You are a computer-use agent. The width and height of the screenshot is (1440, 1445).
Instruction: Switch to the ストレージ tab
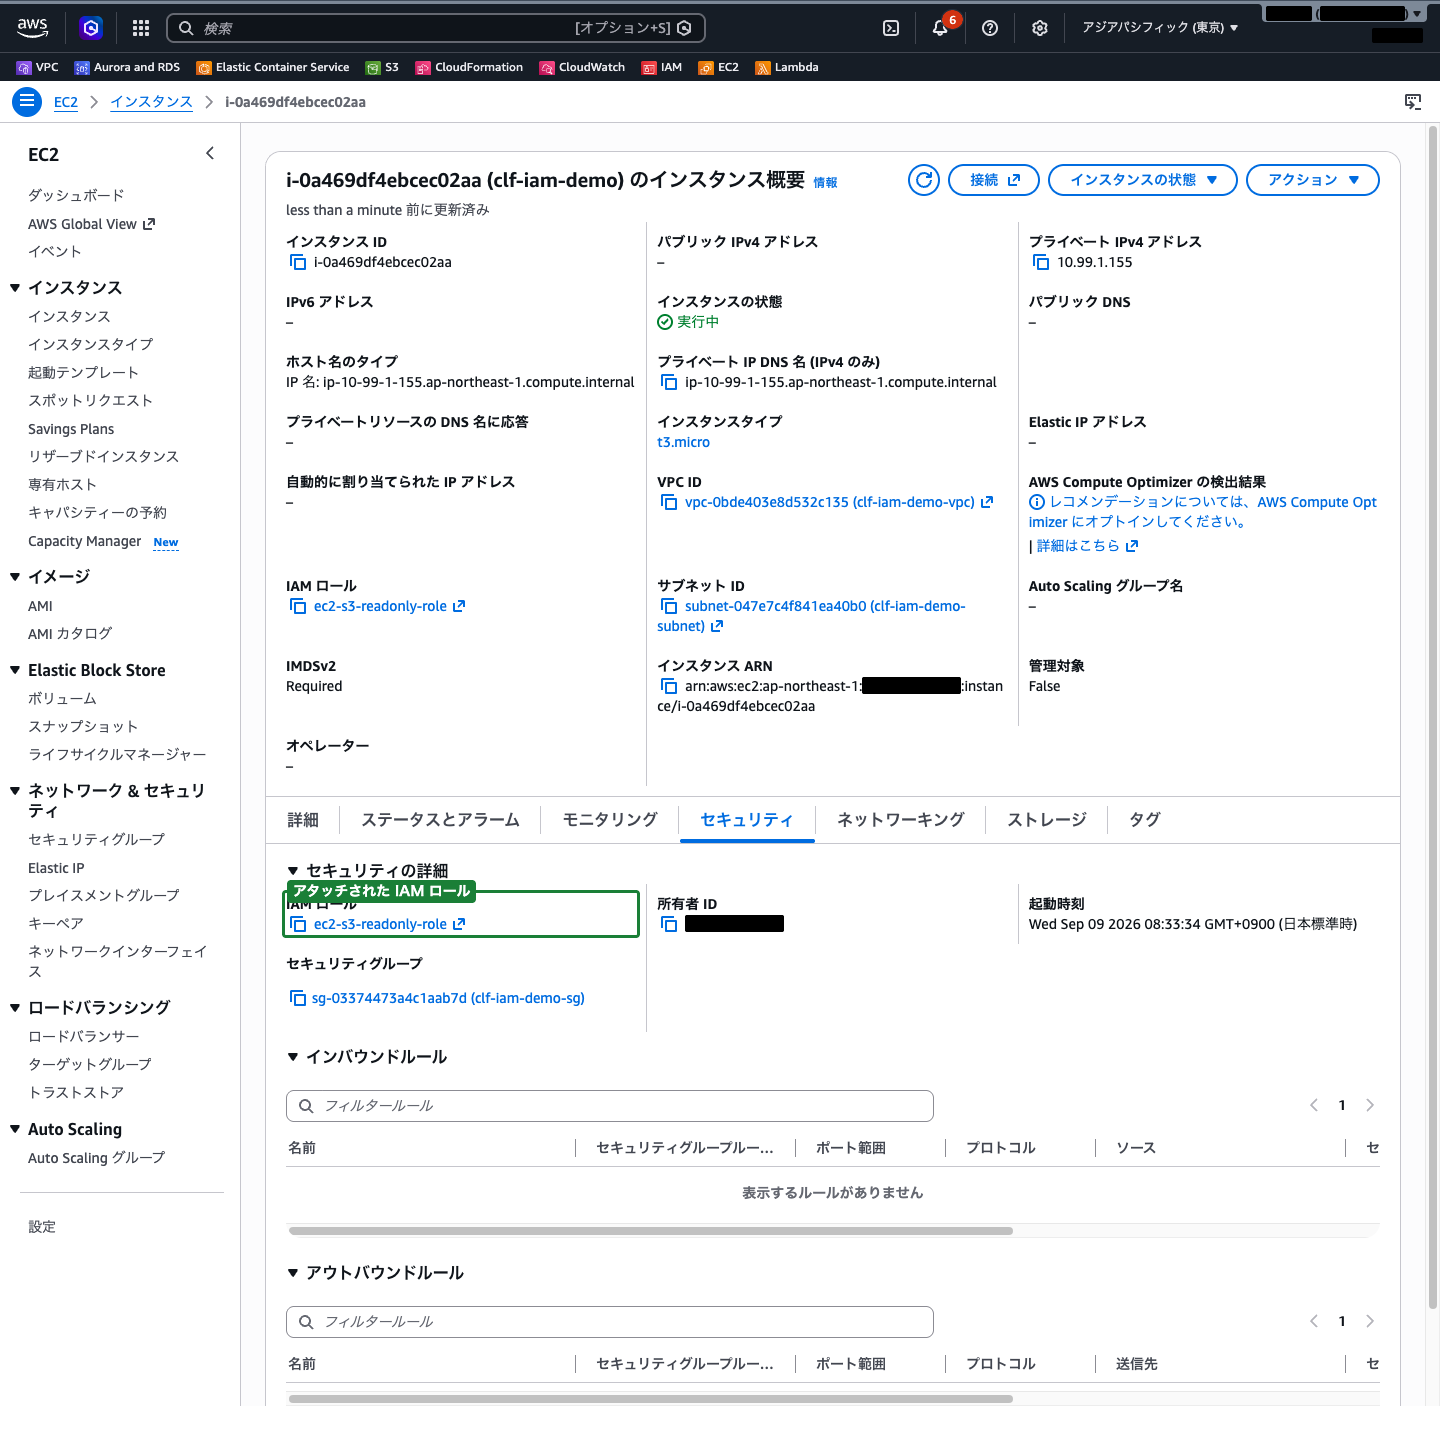(1047, 820)
